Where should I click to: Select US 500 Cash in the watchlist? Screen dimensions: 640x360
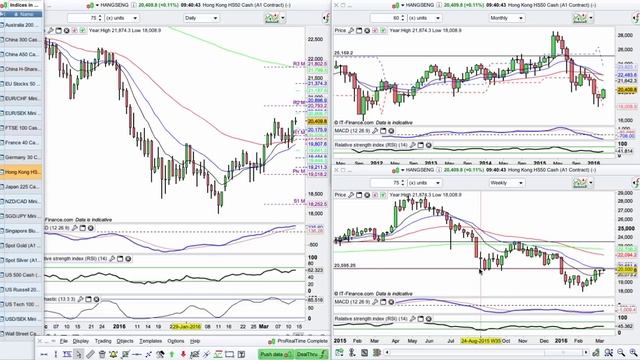pos(21,275)
